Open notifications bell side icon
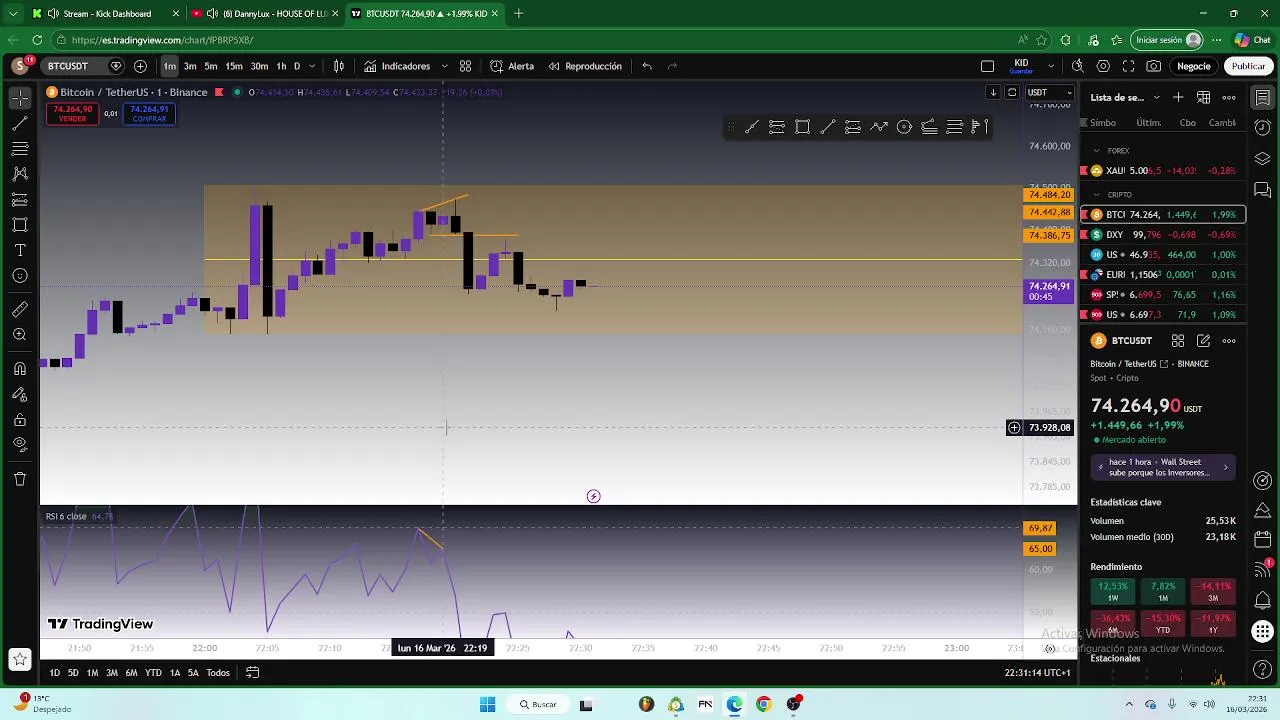The width and height of the screenshot is (1280, 720). (1263, 599)
